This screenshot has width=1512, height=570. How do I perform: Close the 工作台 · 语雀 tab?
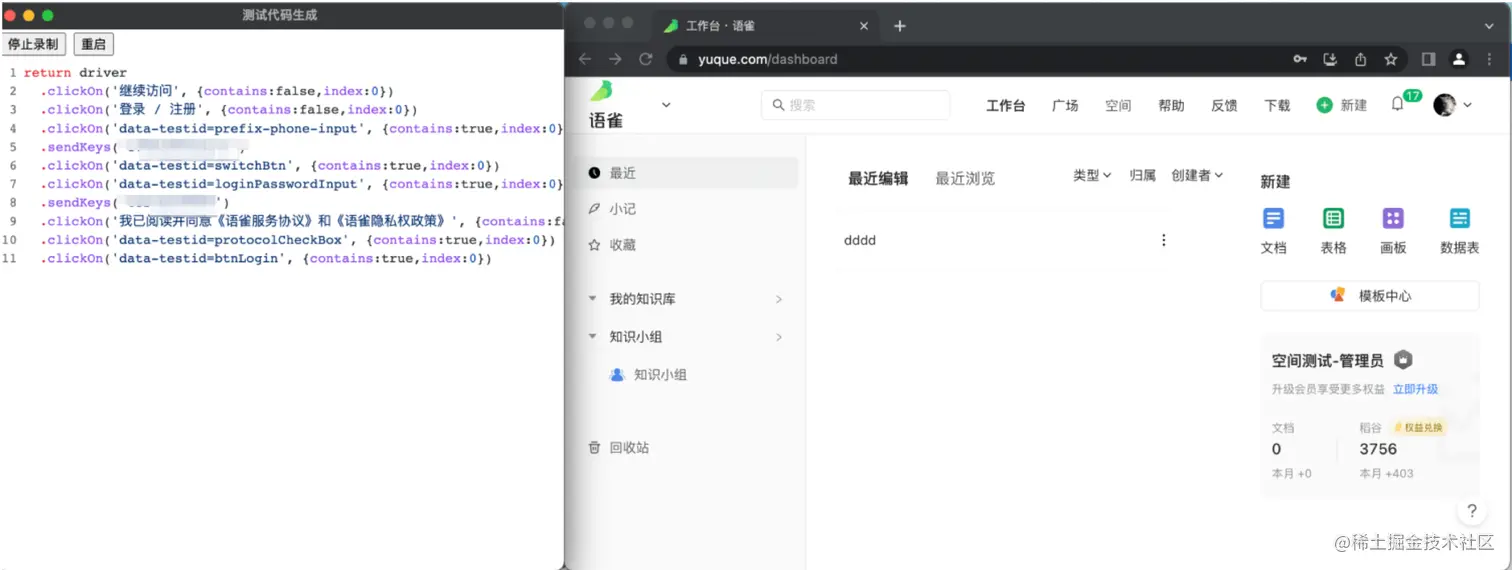(863, 26)
